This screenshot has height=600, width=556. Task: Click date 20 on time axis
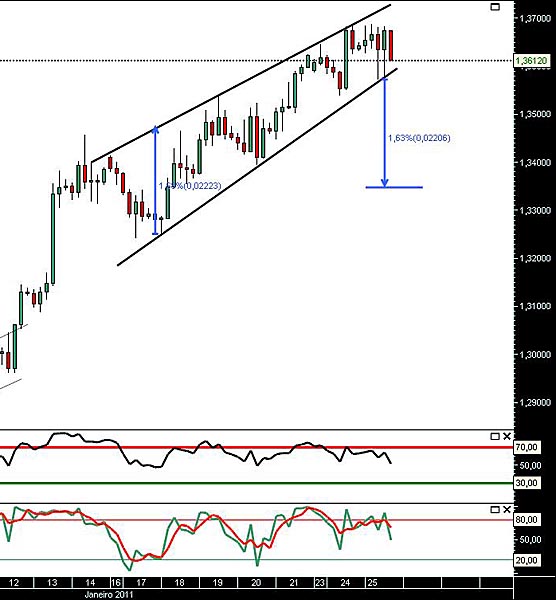point(256,582)
